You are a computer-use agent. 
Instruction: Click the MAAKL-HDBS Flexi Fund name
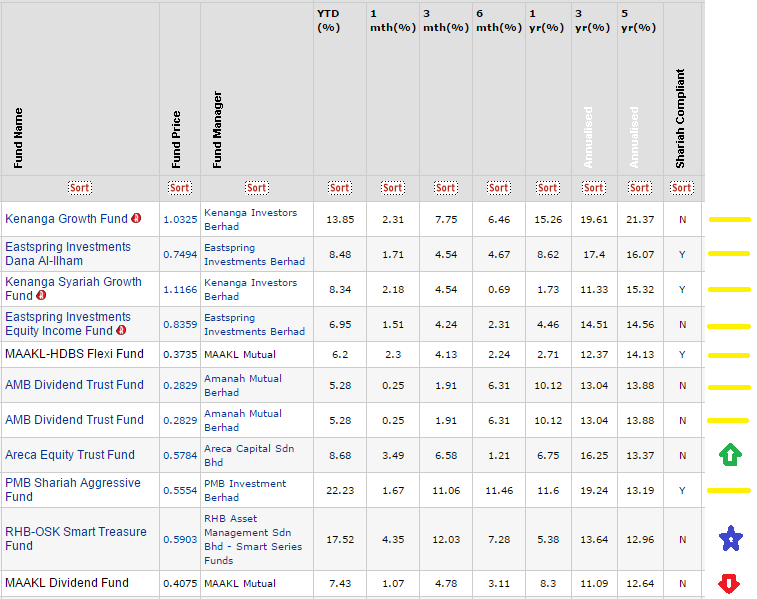[x=74, y=354]
